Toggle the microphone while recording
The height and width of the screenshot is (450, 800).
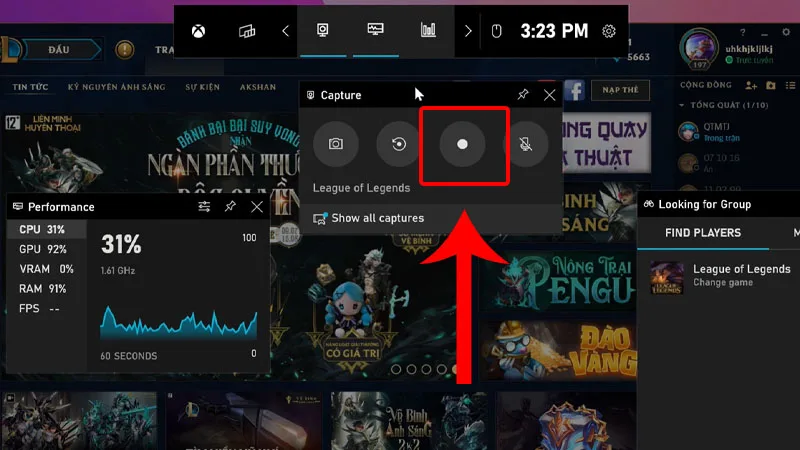pyautogui.click(x=526, y=144)
